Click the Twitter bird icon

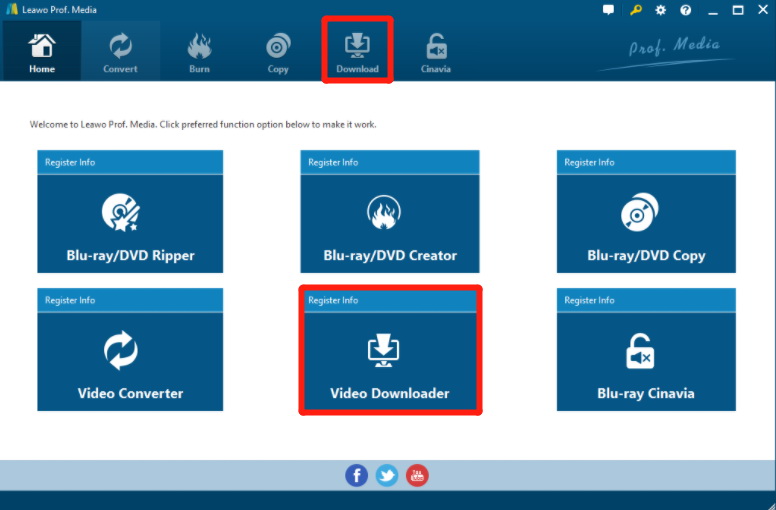(387, 476)
